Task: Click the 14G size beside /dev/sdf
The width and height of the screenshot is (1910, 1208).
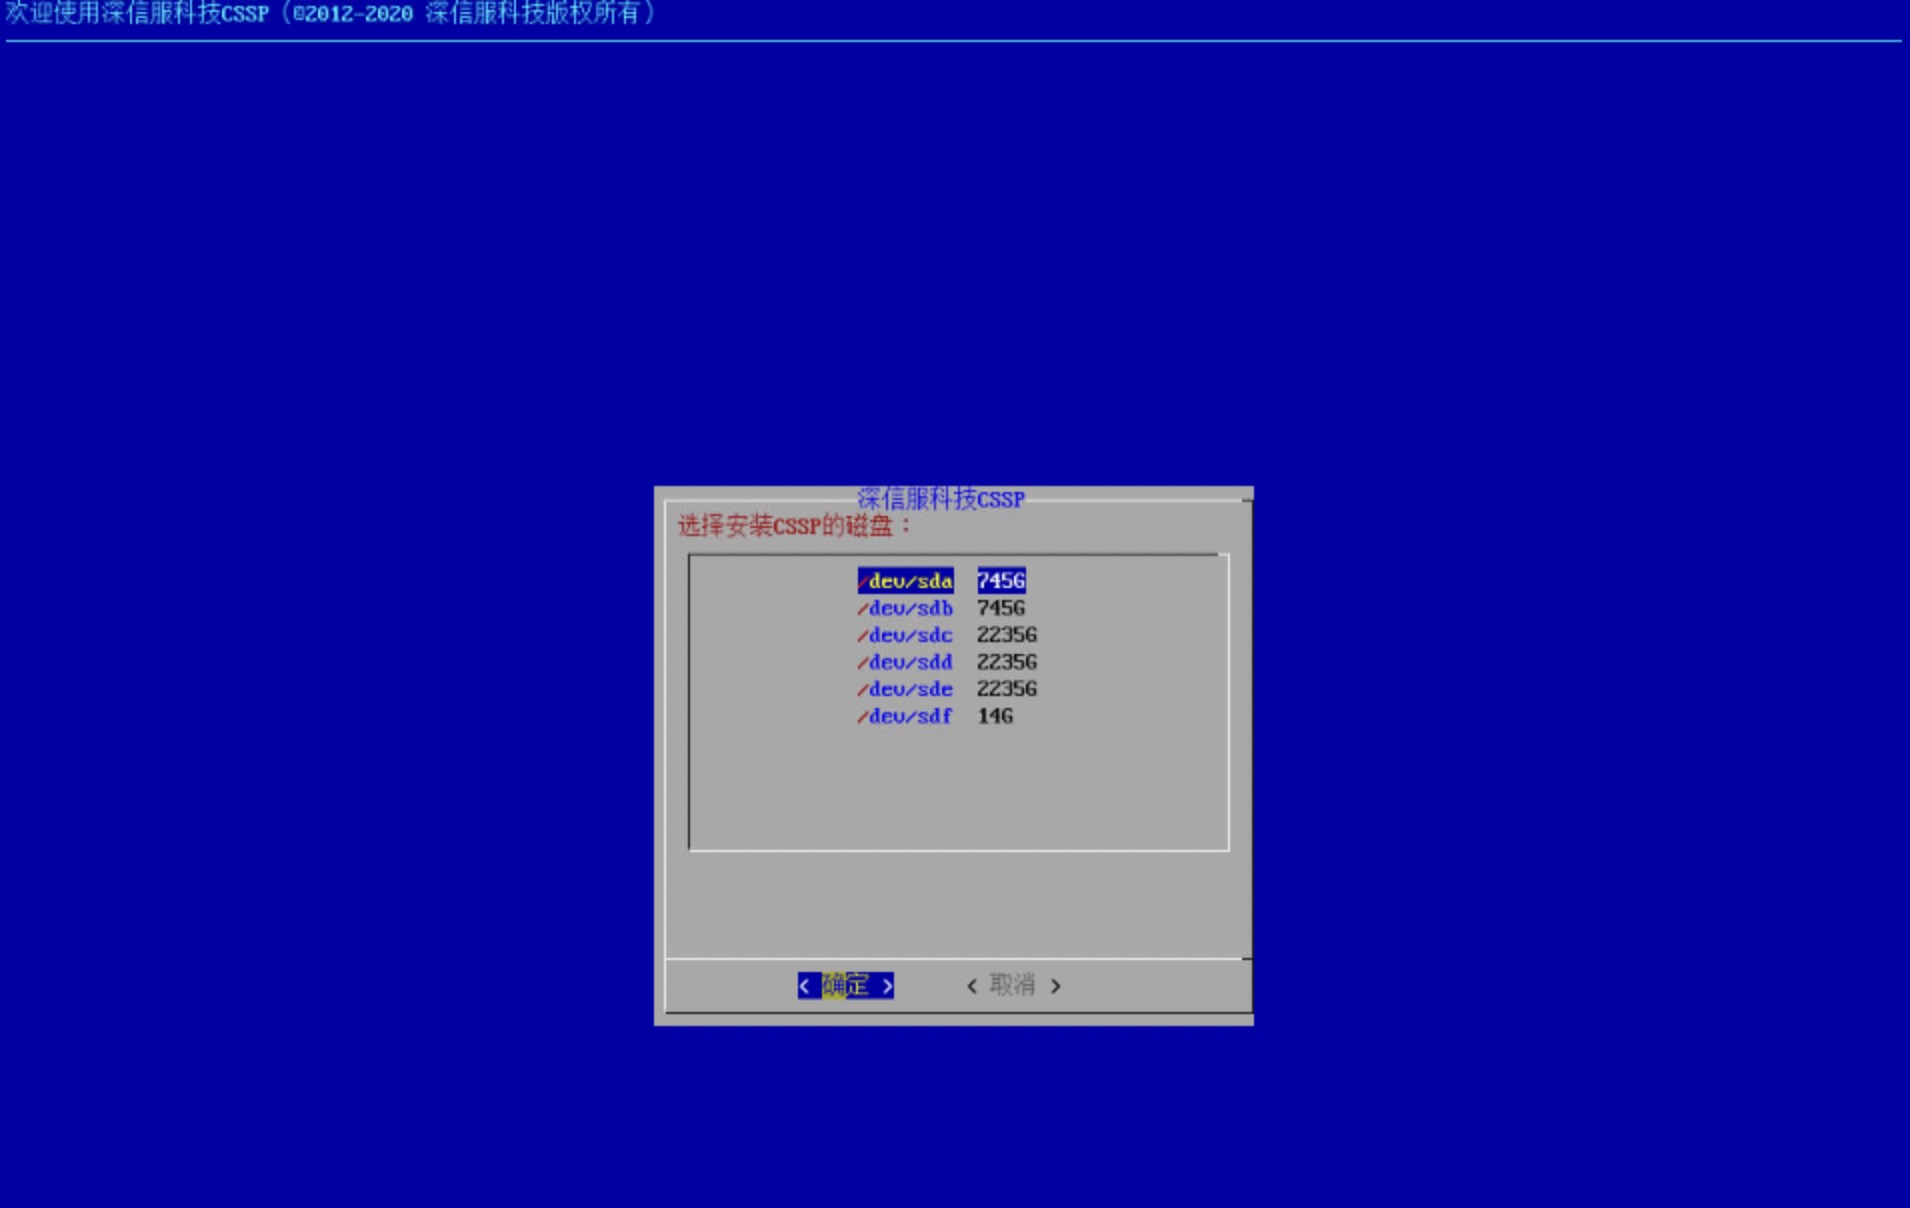Action: 995,716
